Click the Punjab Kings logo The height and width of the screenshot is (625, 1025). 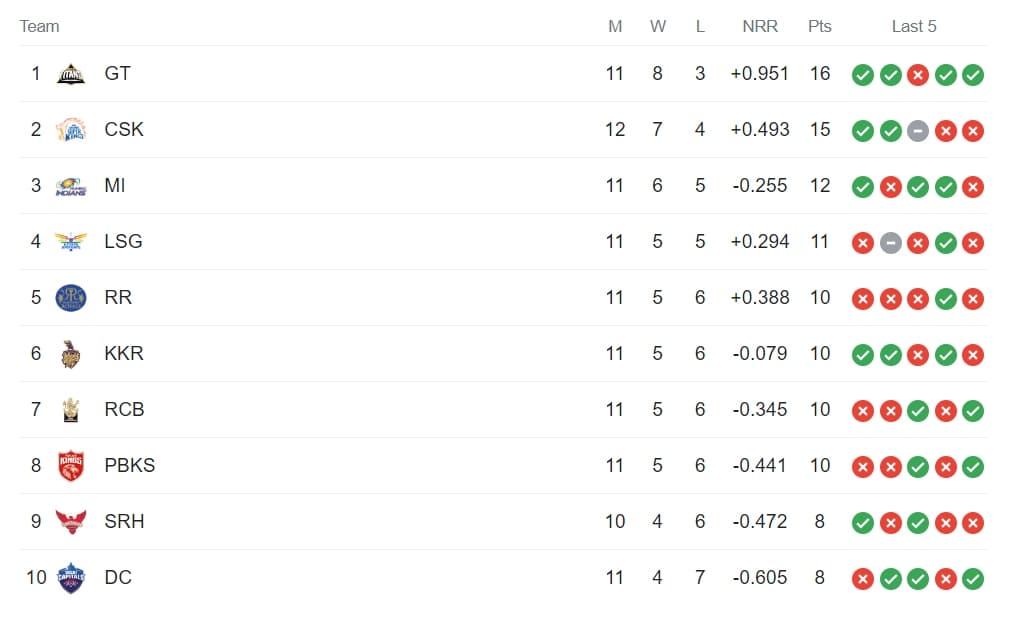(x=71, y=466)
